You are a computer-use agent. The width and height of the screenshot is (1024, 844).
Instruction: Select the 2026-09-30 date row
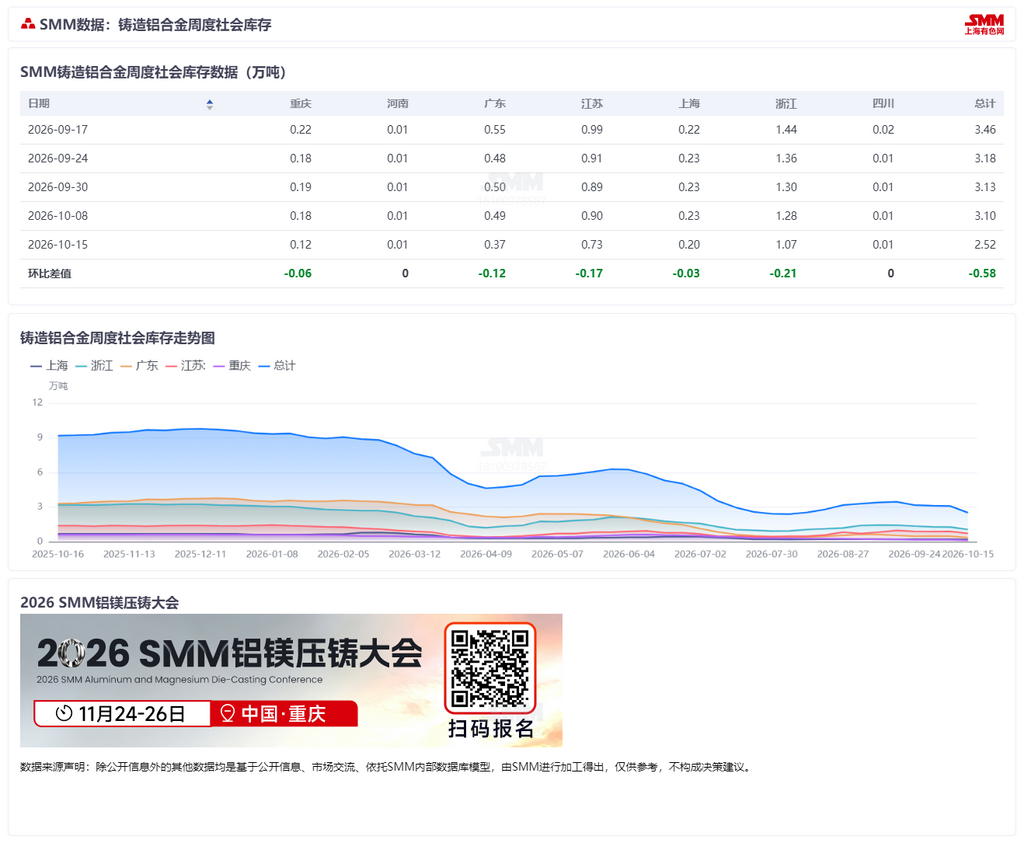[512, 187]
